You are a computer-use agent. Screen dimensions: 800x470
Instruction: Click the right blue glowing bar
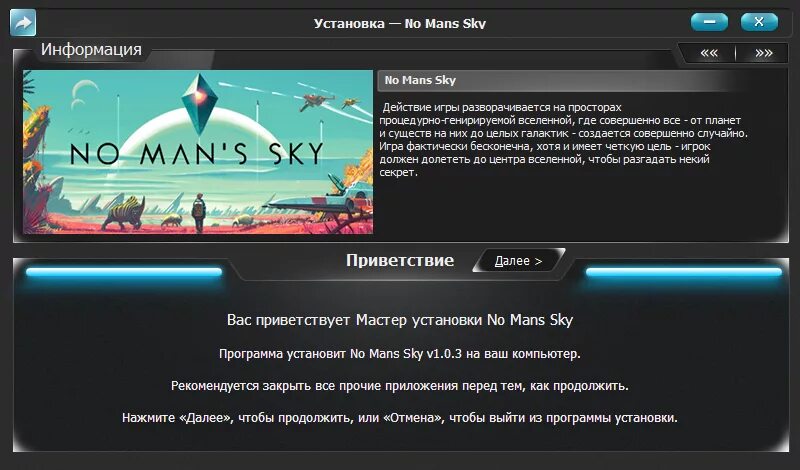[684, 272]
